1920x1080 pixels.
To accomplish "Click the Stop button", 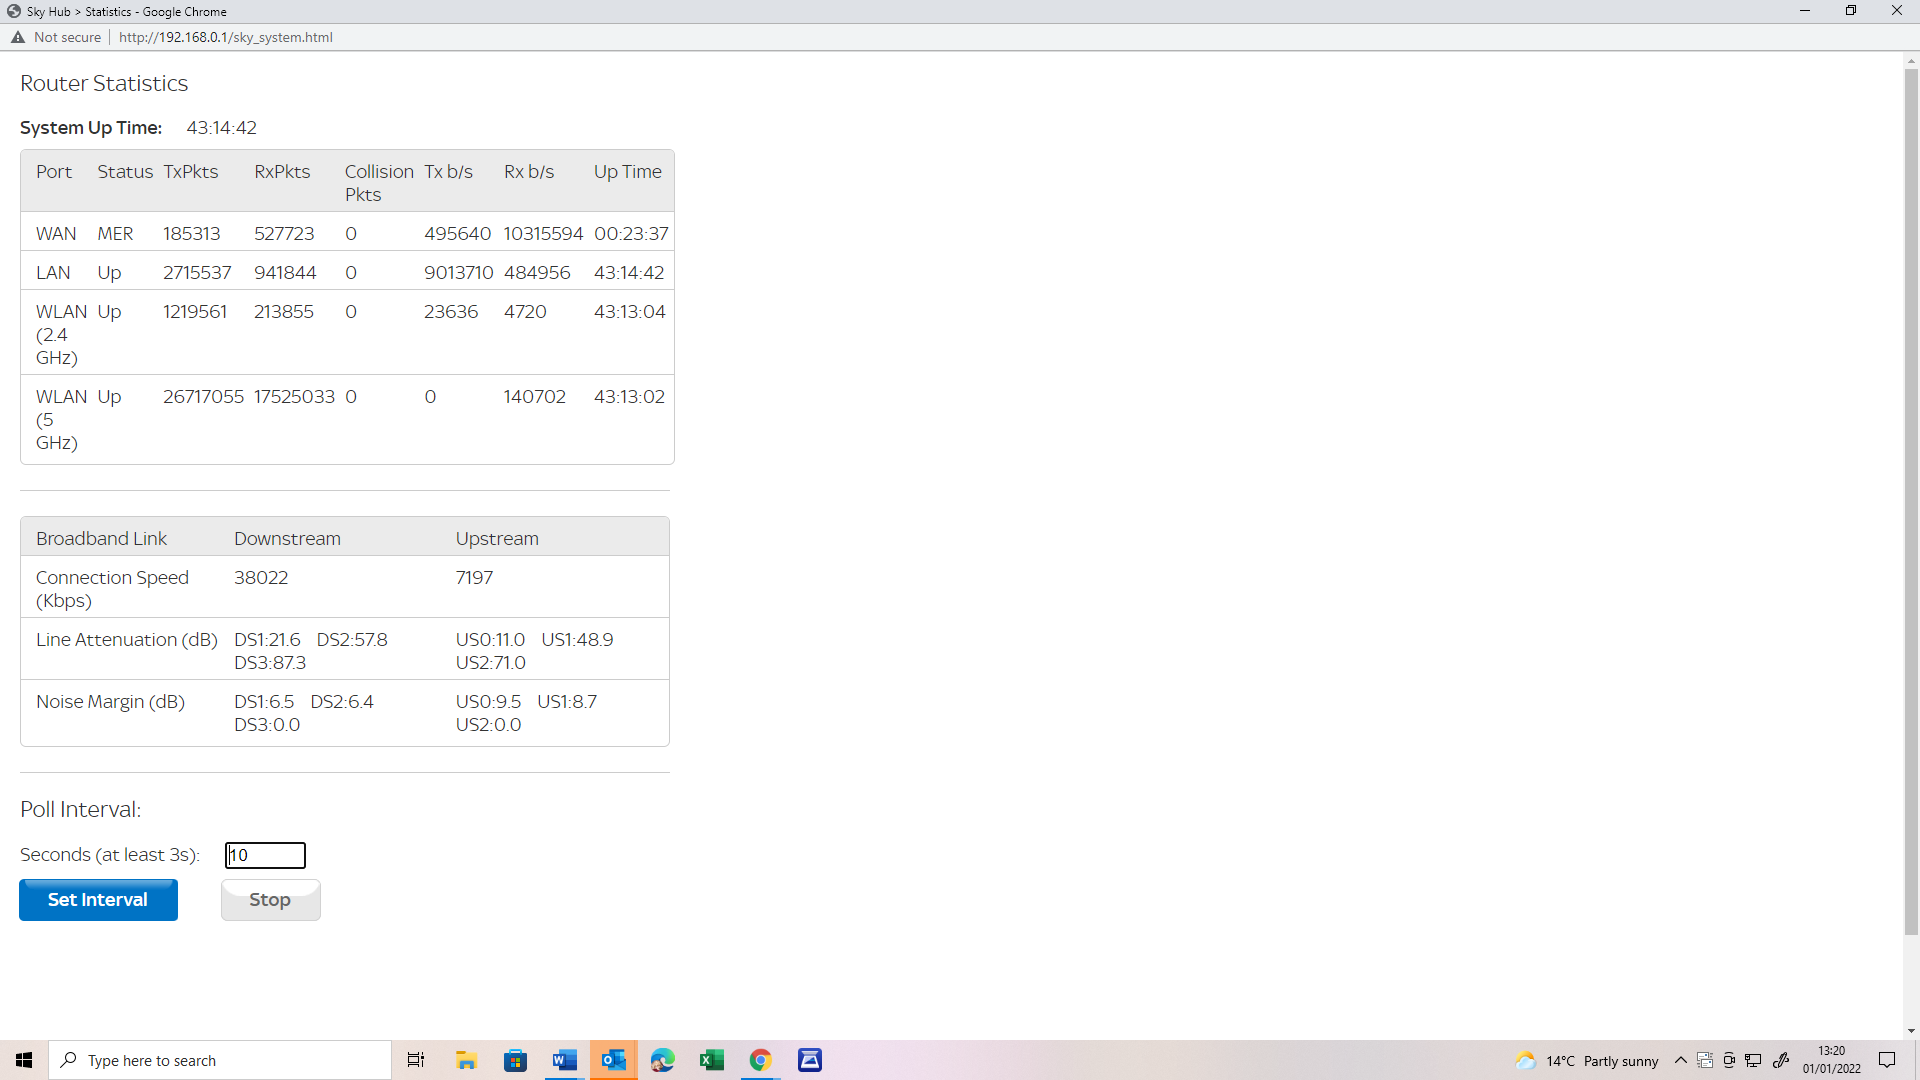I will click(x=269, y=899).
